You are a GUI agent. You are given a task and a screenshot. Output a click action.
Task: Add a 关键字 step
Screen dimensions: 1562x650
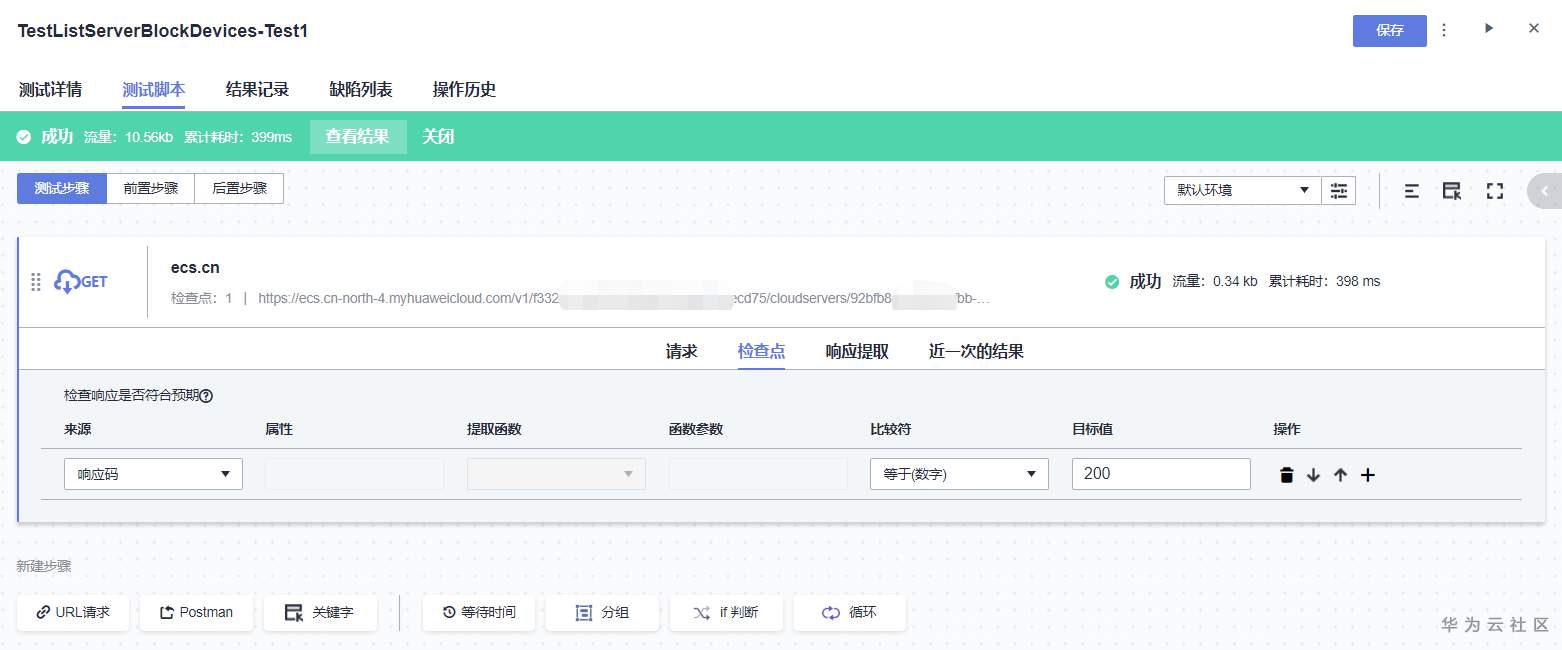click(x=320, y=612)
